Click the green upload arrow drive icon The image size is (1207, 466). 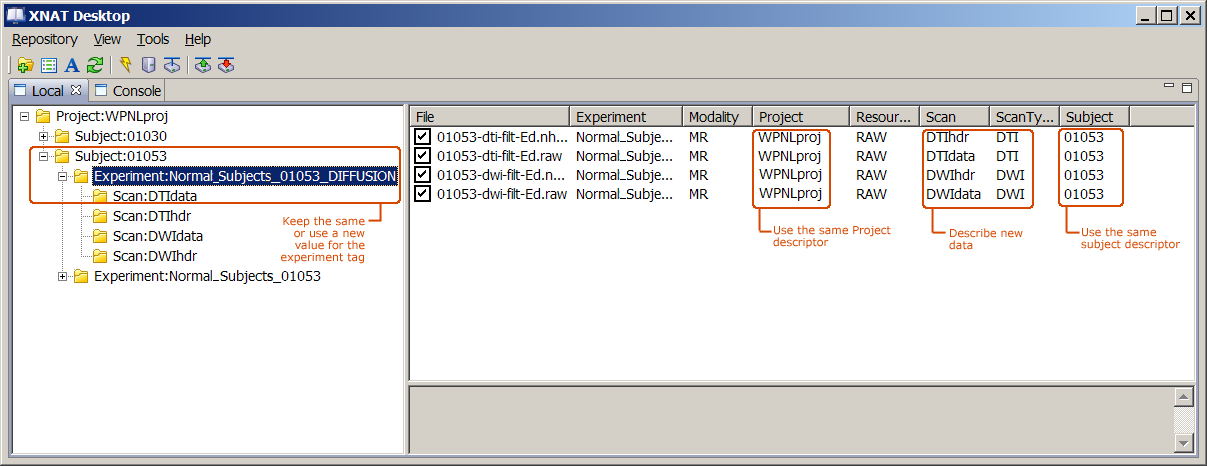[x=203, y=66]
